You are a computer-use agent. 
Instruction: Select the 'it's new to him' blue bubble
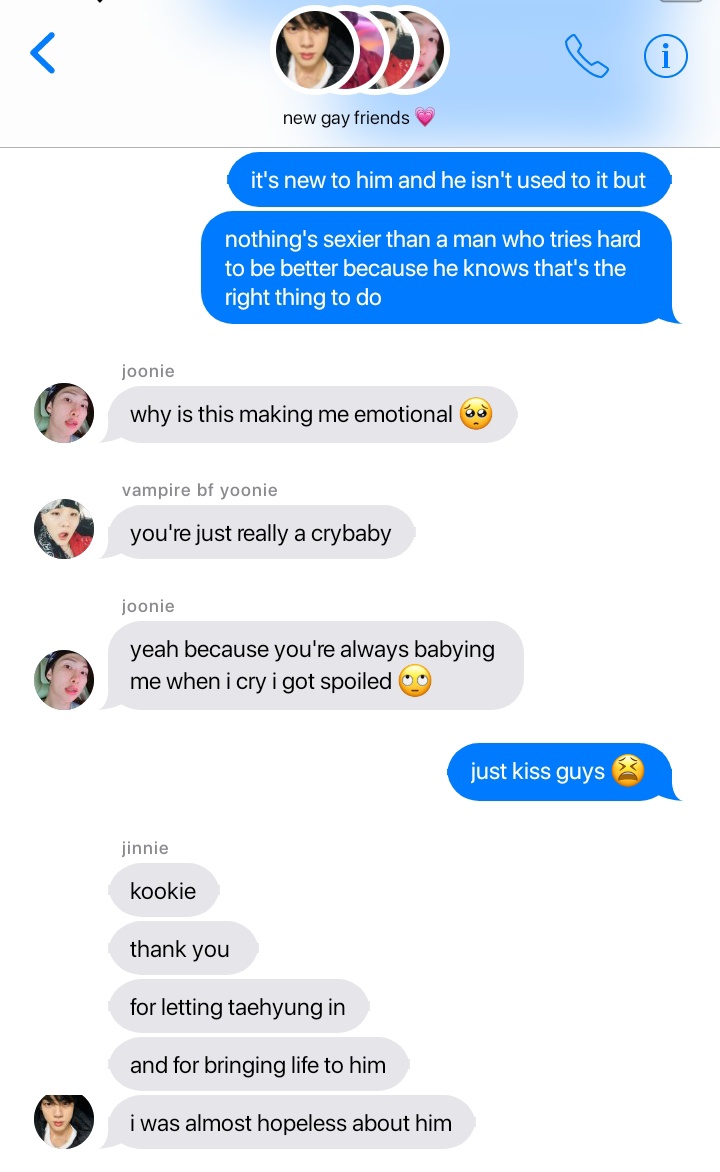point(449,180)
